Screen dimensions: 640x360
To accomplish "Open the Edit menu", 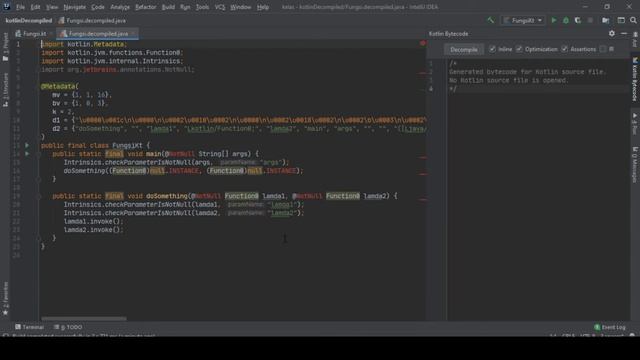I will click(36, 7).
